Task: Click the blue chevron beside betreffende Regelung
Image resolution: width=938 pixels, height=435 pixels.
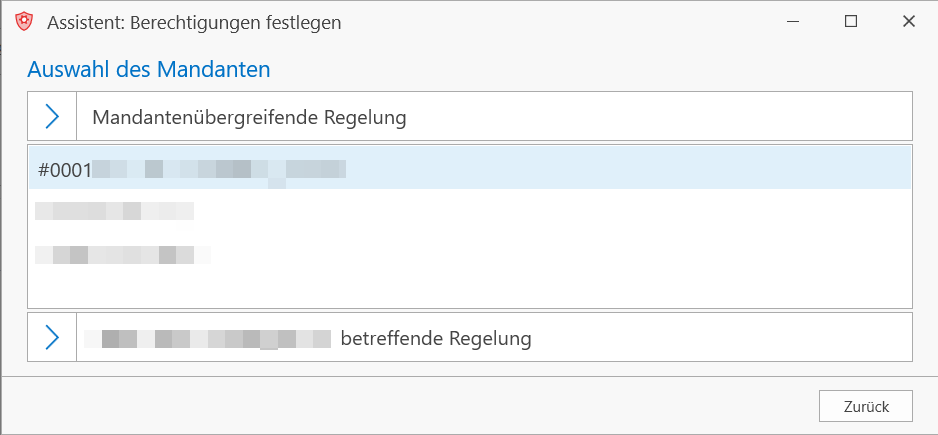Action: coord(52,337)
